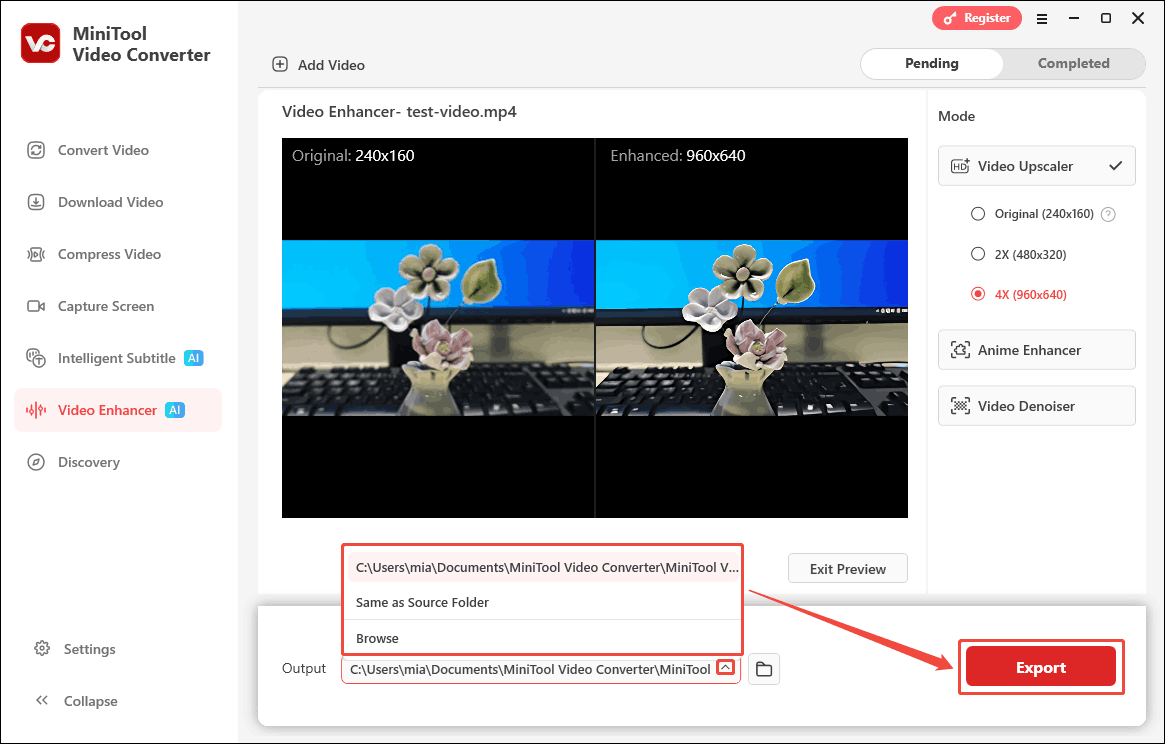Image resolution: width=1165 pixels, height=744 pixels.
Task: Collapse the output path dropdown arrow
Action: [x=726, y=668]
